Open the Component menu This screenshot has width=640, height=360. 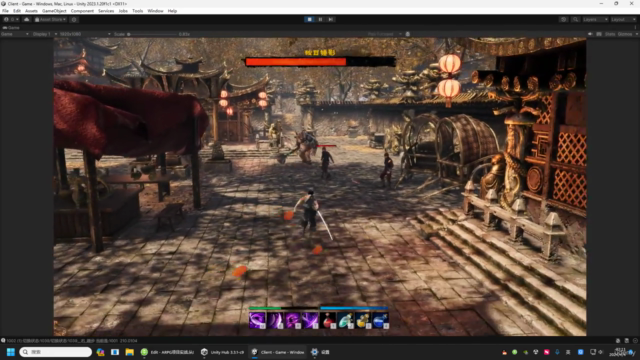point(82,11)
